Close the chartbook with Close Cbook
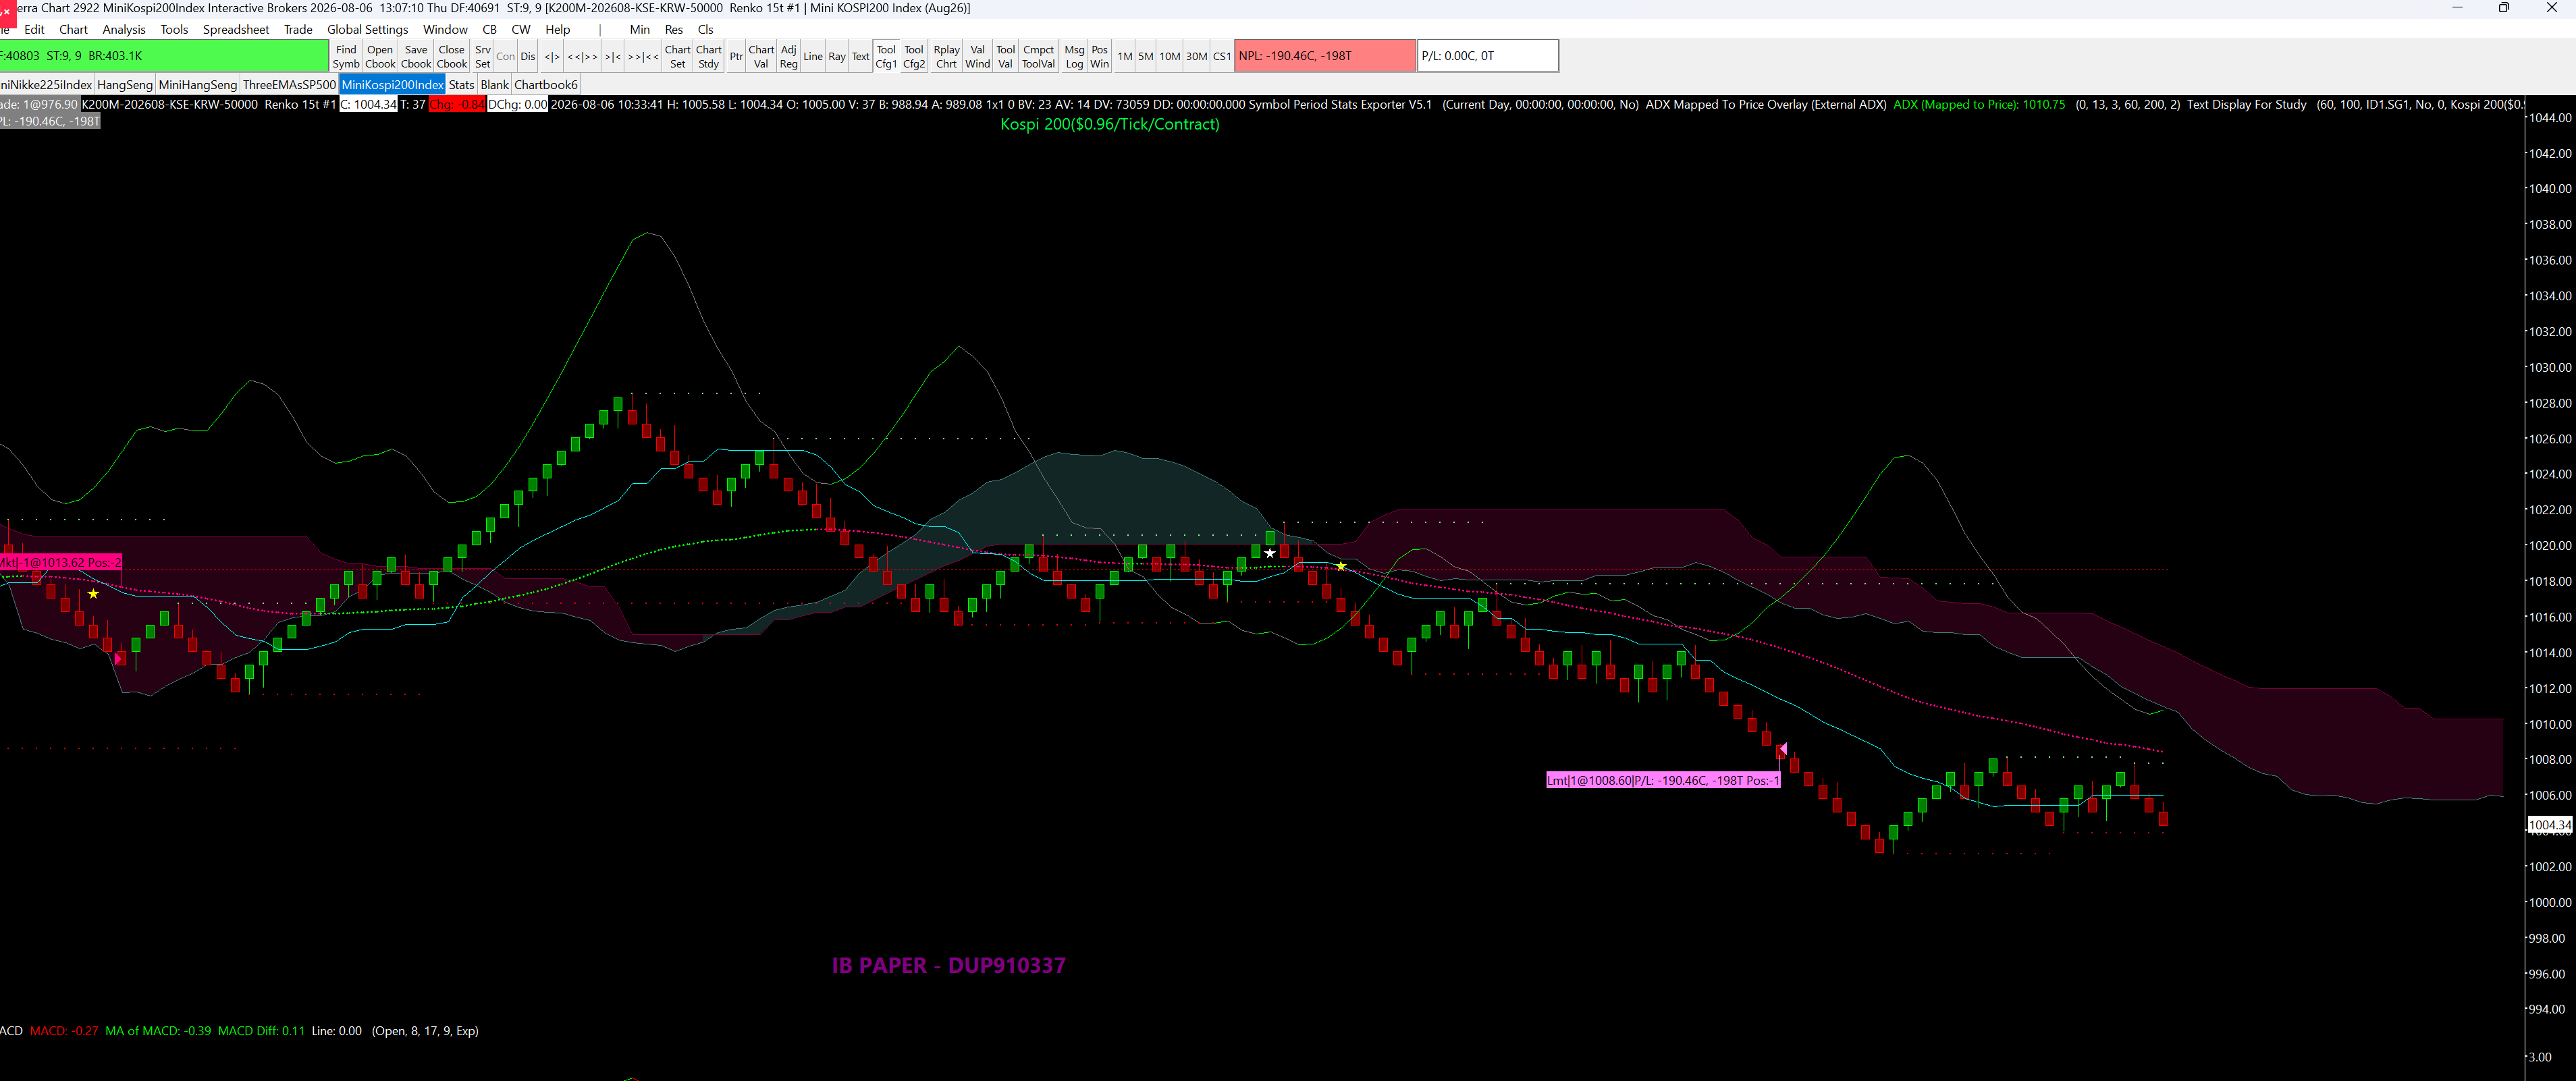The image size is (2576, 1081). (x=452, y=56)
